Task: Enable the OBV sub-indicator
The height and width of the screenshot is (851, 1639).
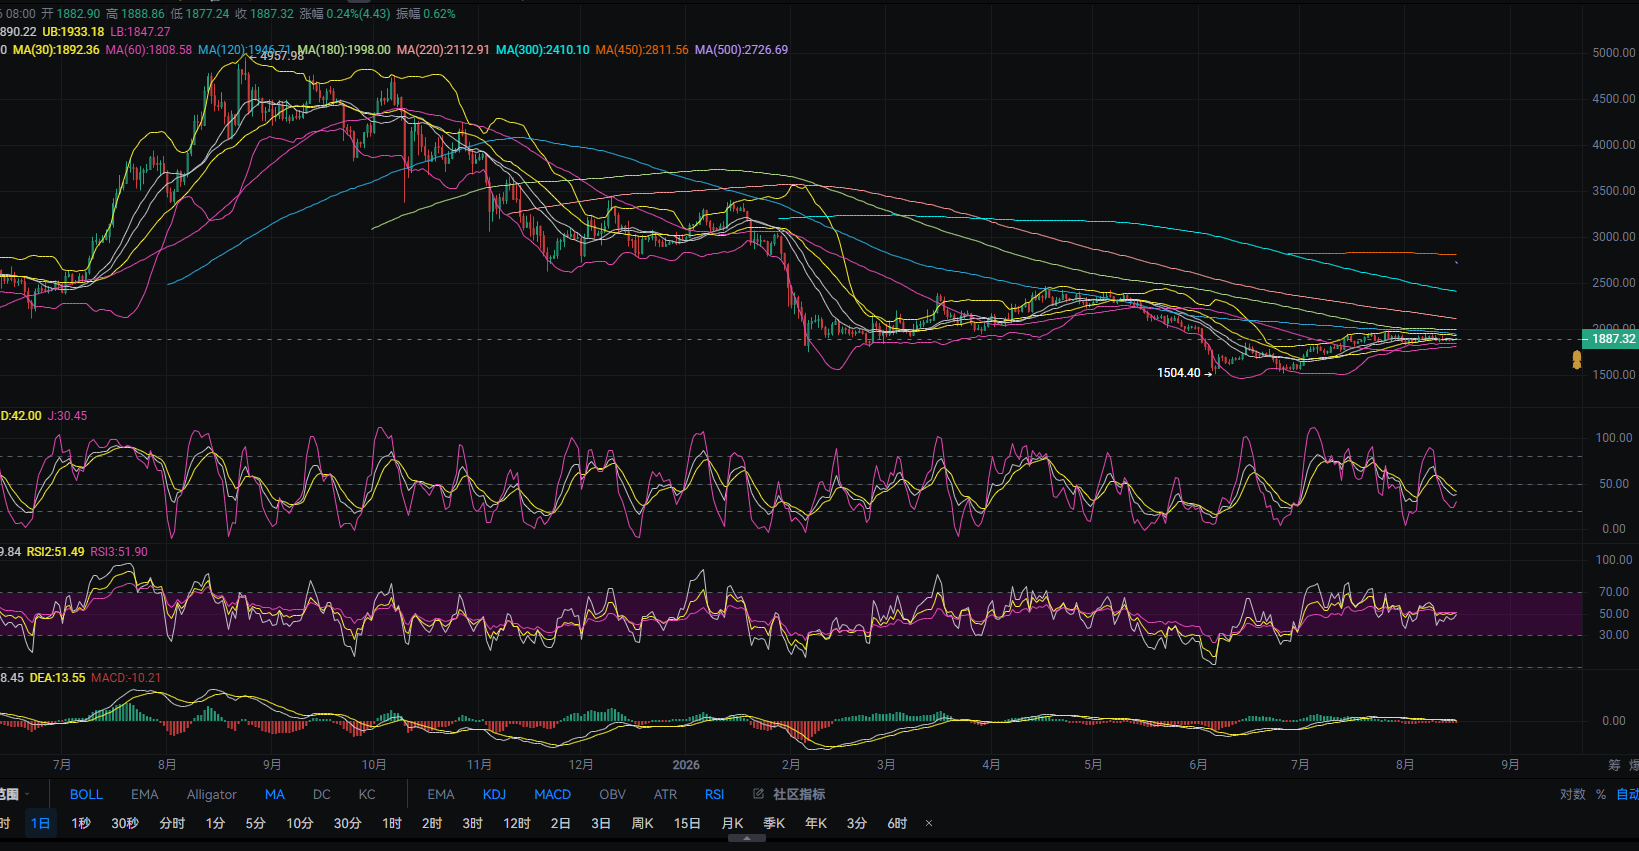Action: [612, 794]
